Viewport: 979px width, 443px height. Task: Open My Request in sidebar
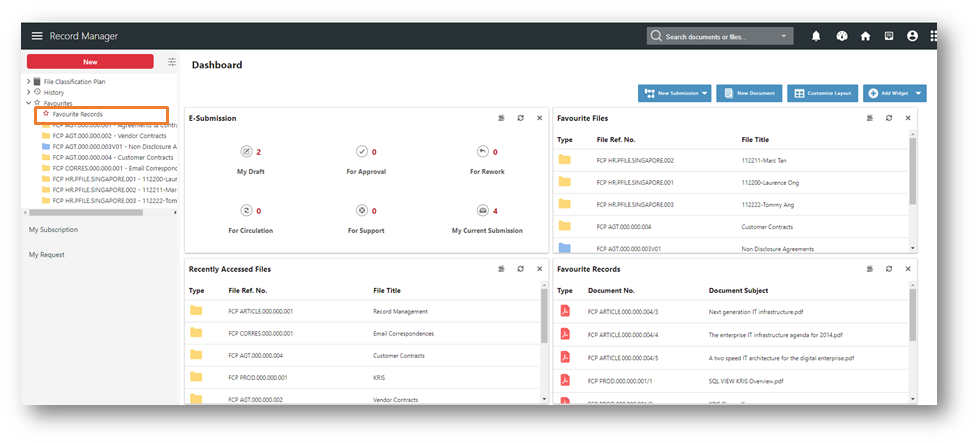[x=47, y=255]
